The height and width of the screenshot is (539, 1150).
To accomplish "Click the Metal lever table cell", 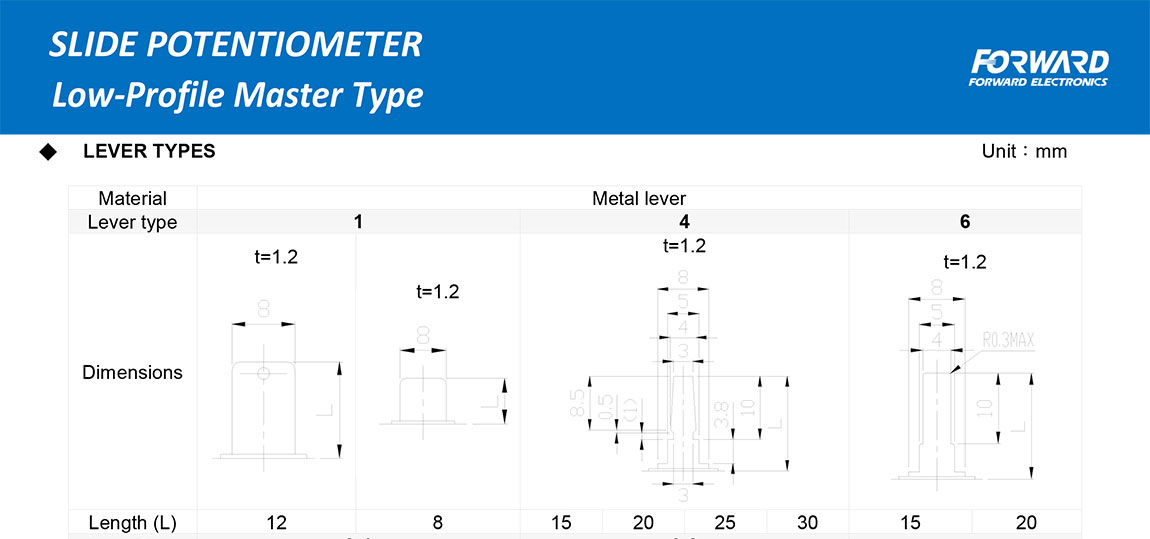I will click(x=639, y=198).
